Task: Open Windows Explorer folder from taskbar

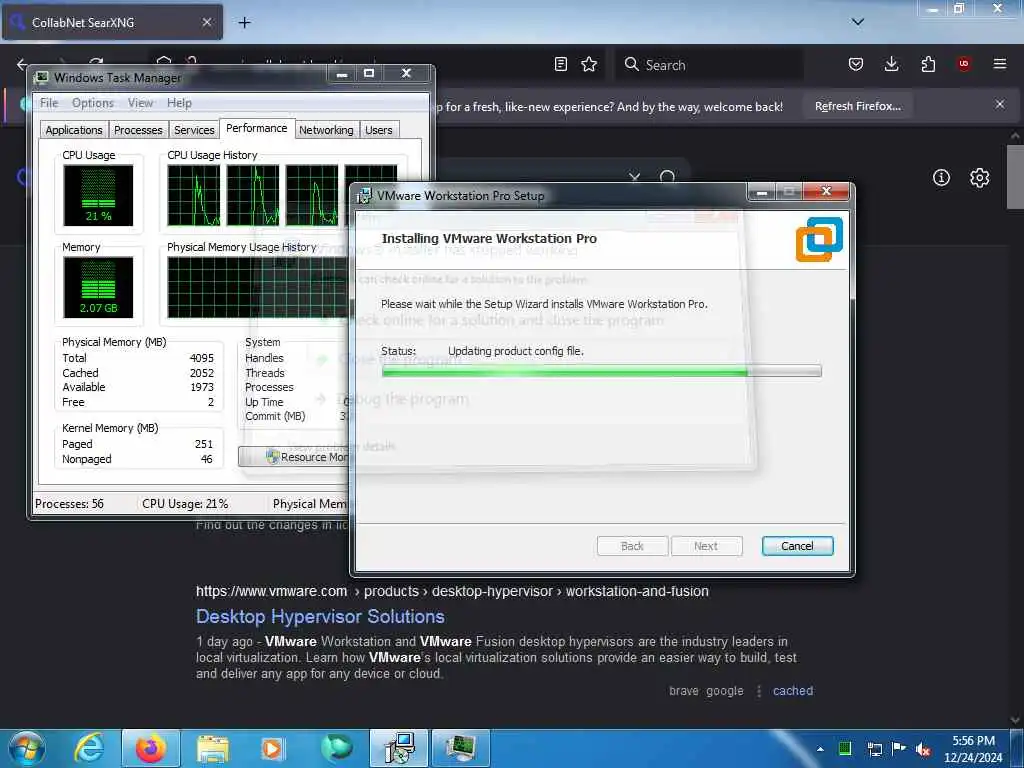Action: [213, 748]
